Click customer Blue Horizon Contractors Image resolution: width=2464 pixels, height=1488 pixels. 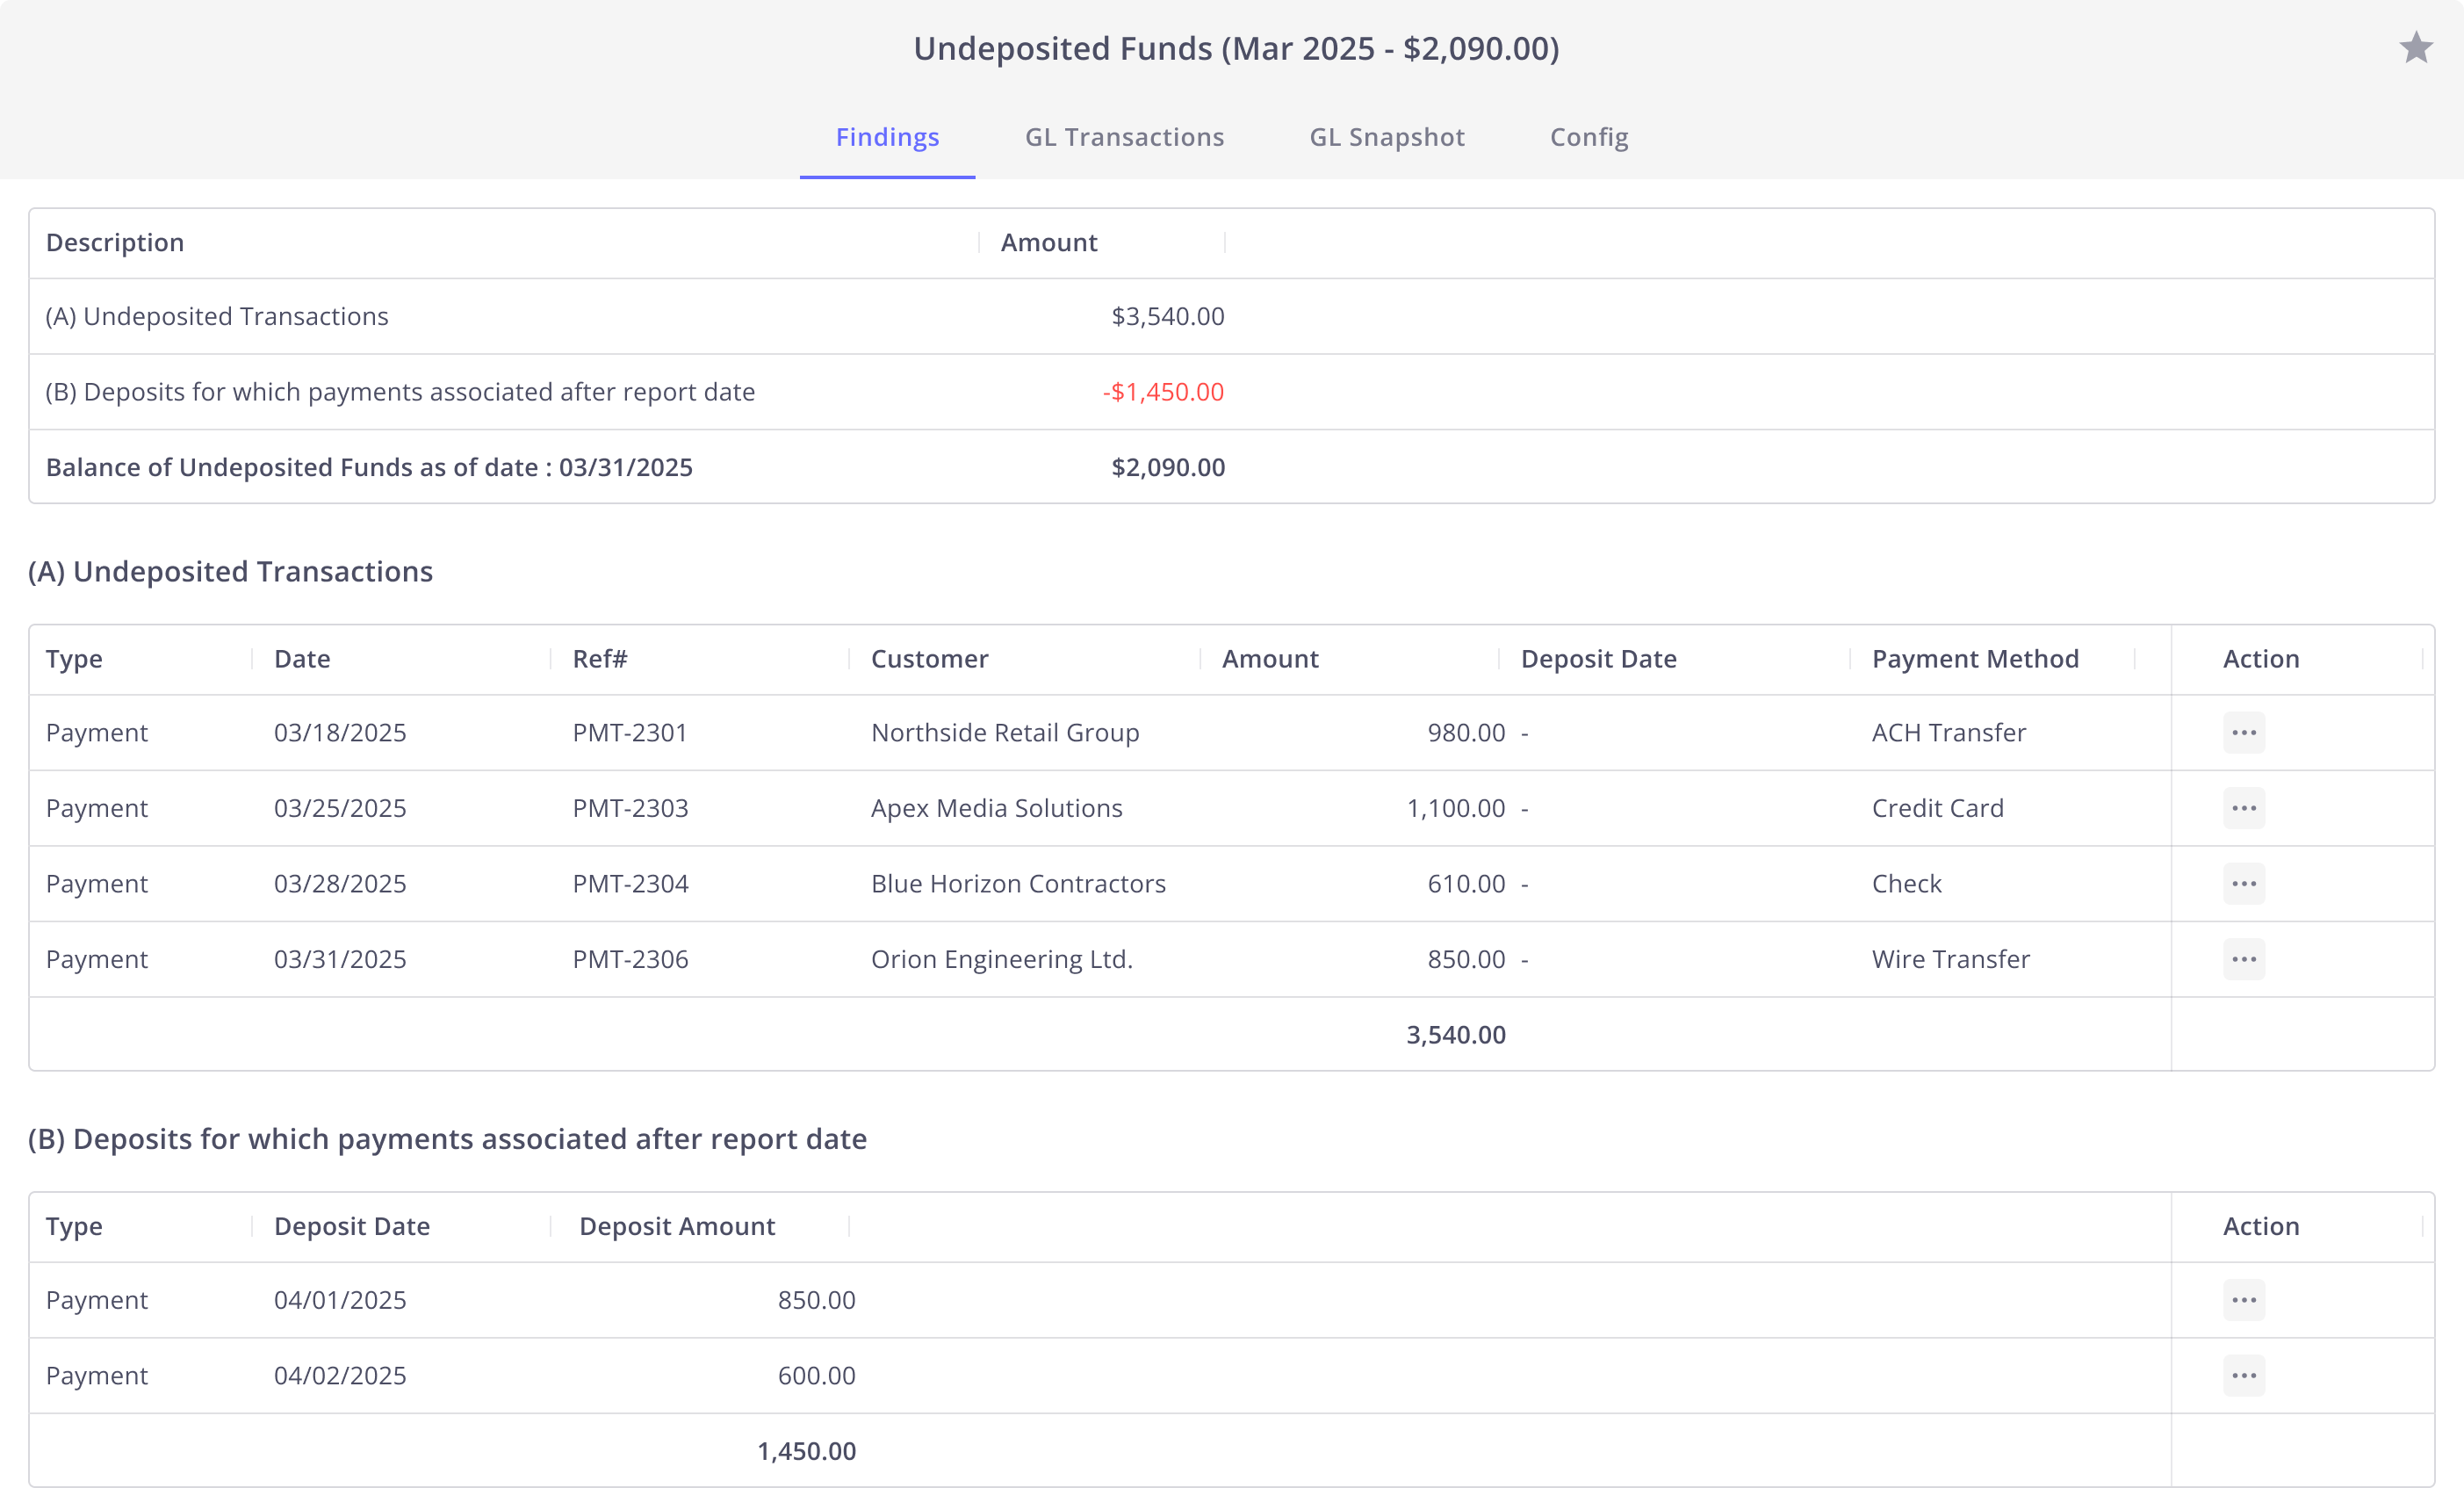(1018, 884)
